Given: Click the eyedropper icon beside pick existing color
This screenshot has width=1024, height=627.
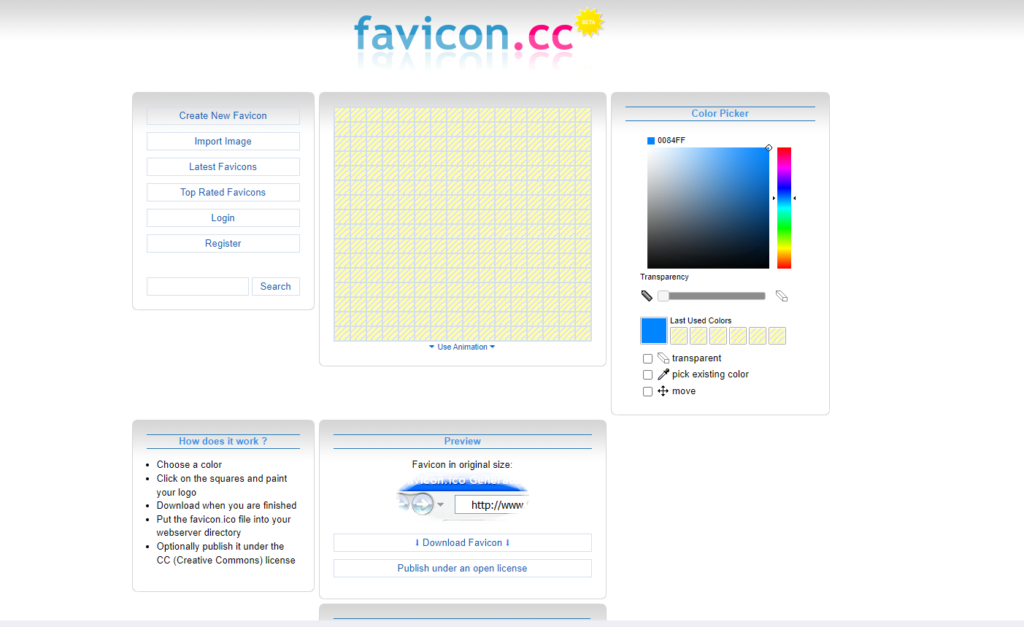Looking at the screenshot, I should coord(664,375).
